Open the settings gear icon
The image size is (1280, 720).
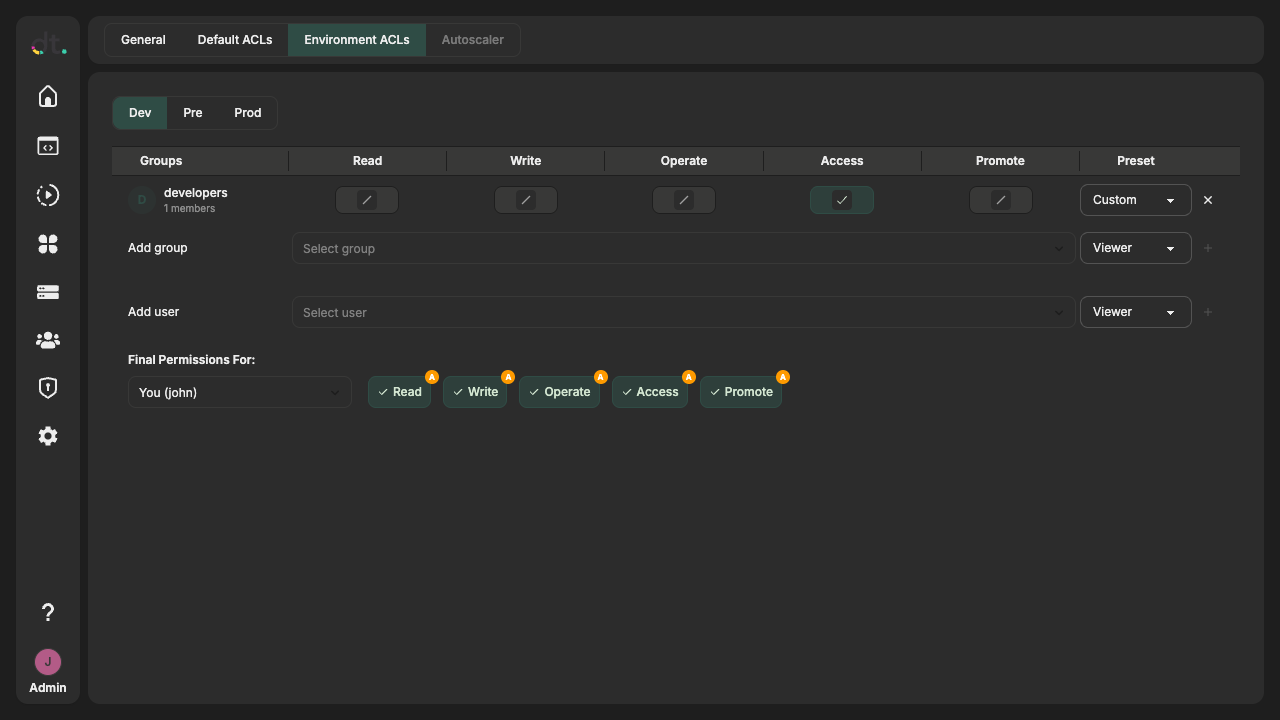click(48, 436)
